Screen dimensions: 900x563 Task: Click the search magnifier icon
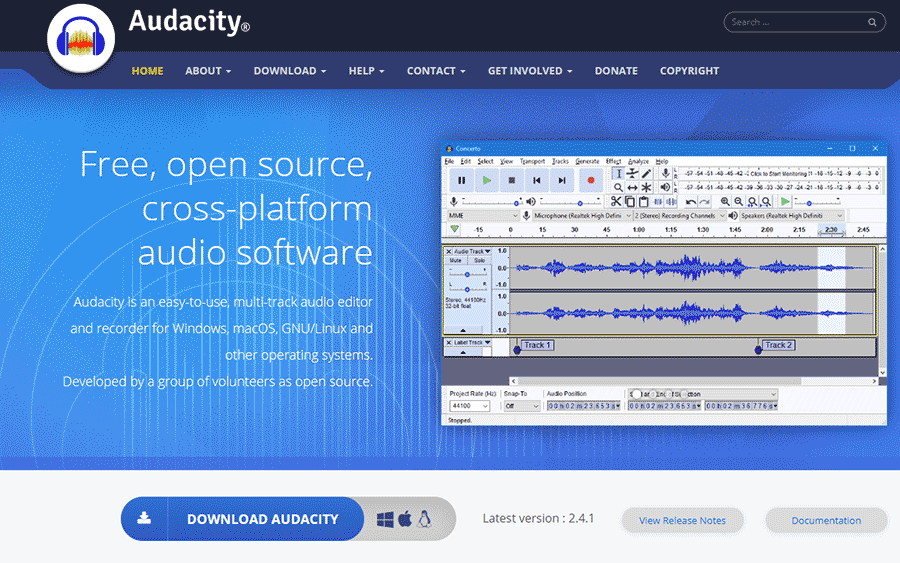(872, 22)
